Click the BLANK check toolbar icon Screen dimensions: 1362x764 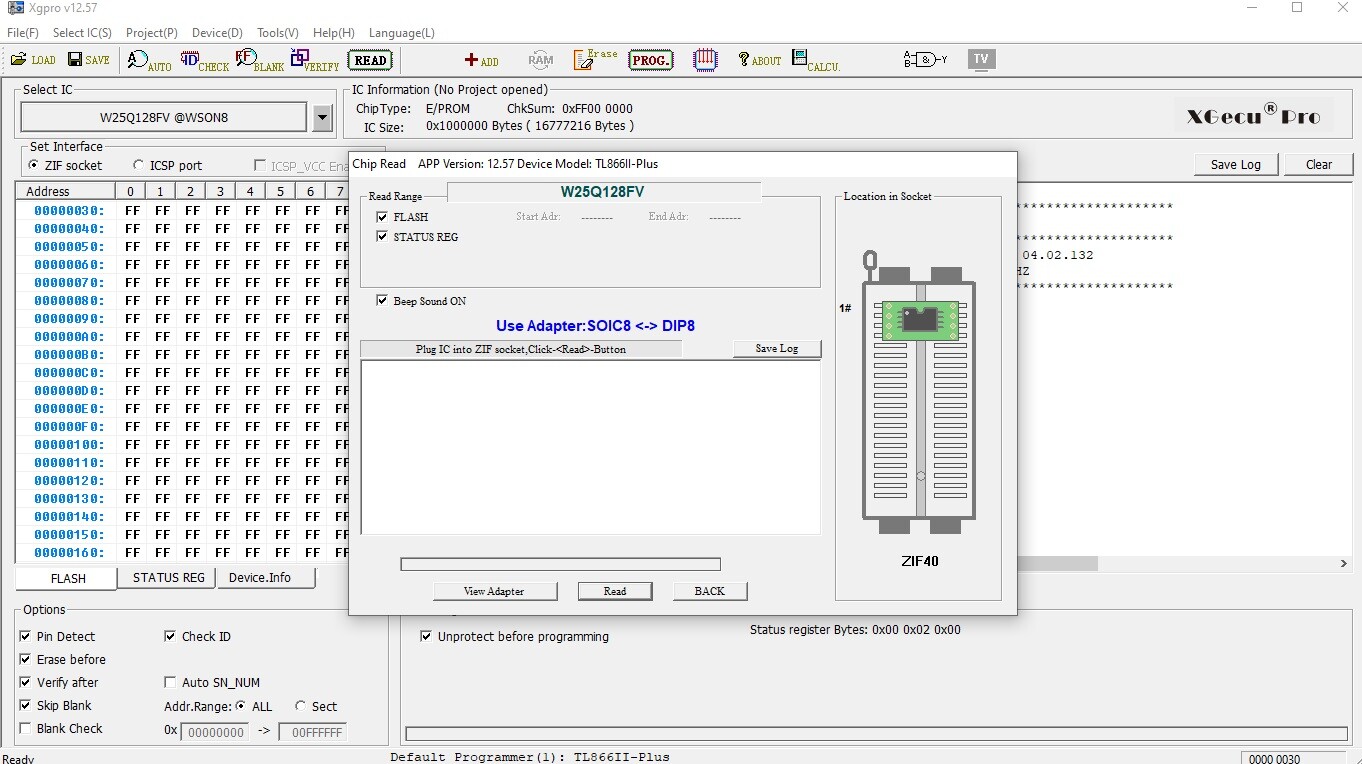pyautogui.click(x=259, y=61)
